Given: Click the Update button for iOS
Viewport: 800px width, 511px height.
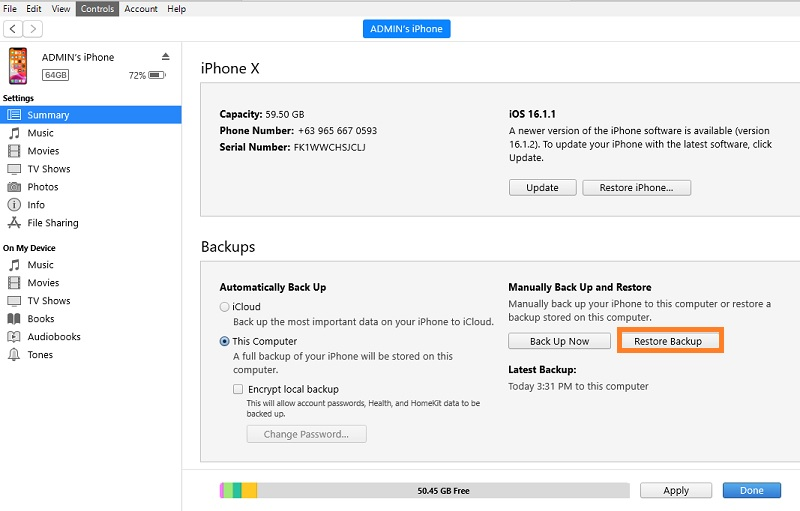Looking at the screenshot, I should click(x=543, y=188).
